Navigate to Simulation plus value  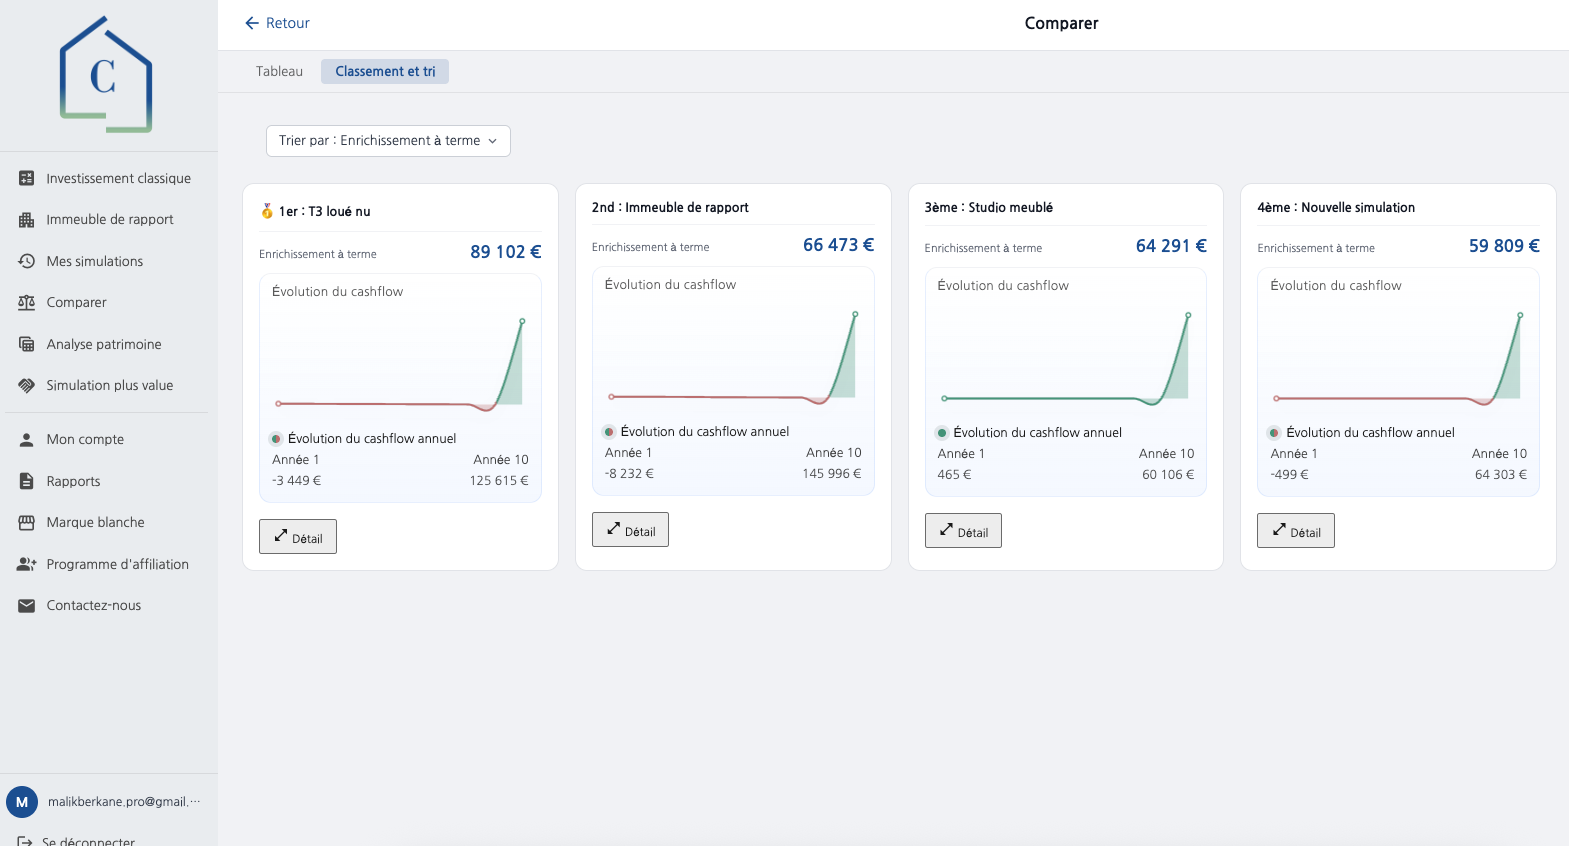[x=109, y=385]
